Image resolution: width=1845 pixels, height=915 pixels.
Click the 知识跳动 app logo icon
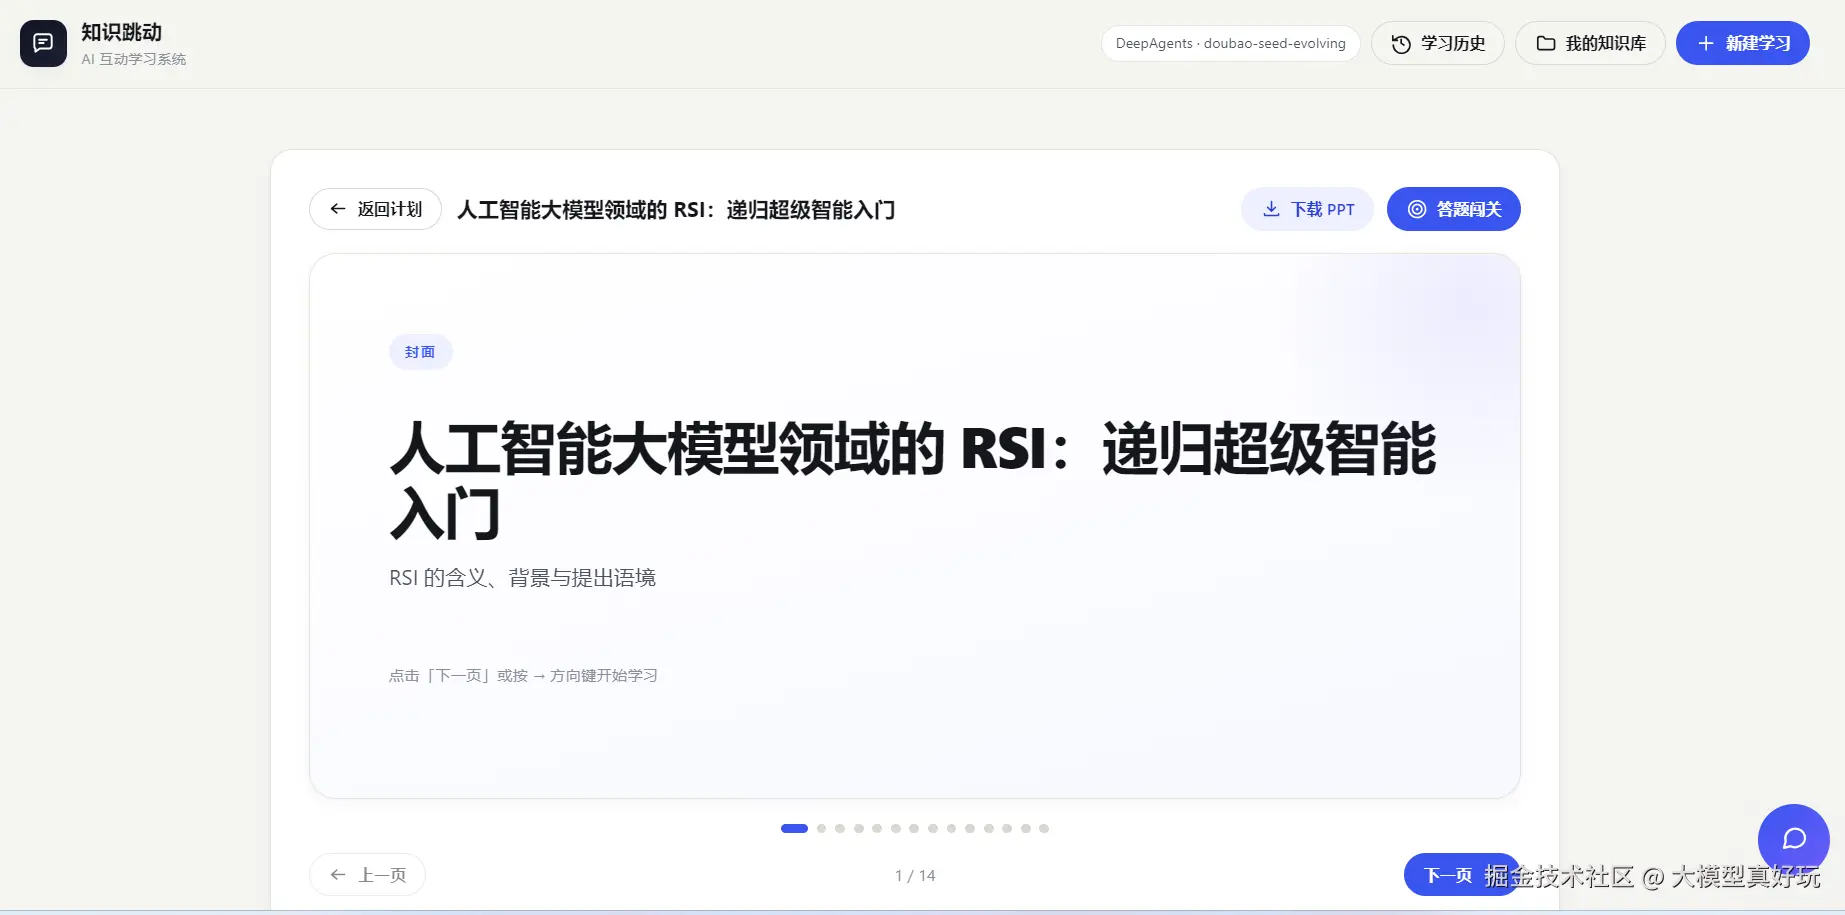43,44
